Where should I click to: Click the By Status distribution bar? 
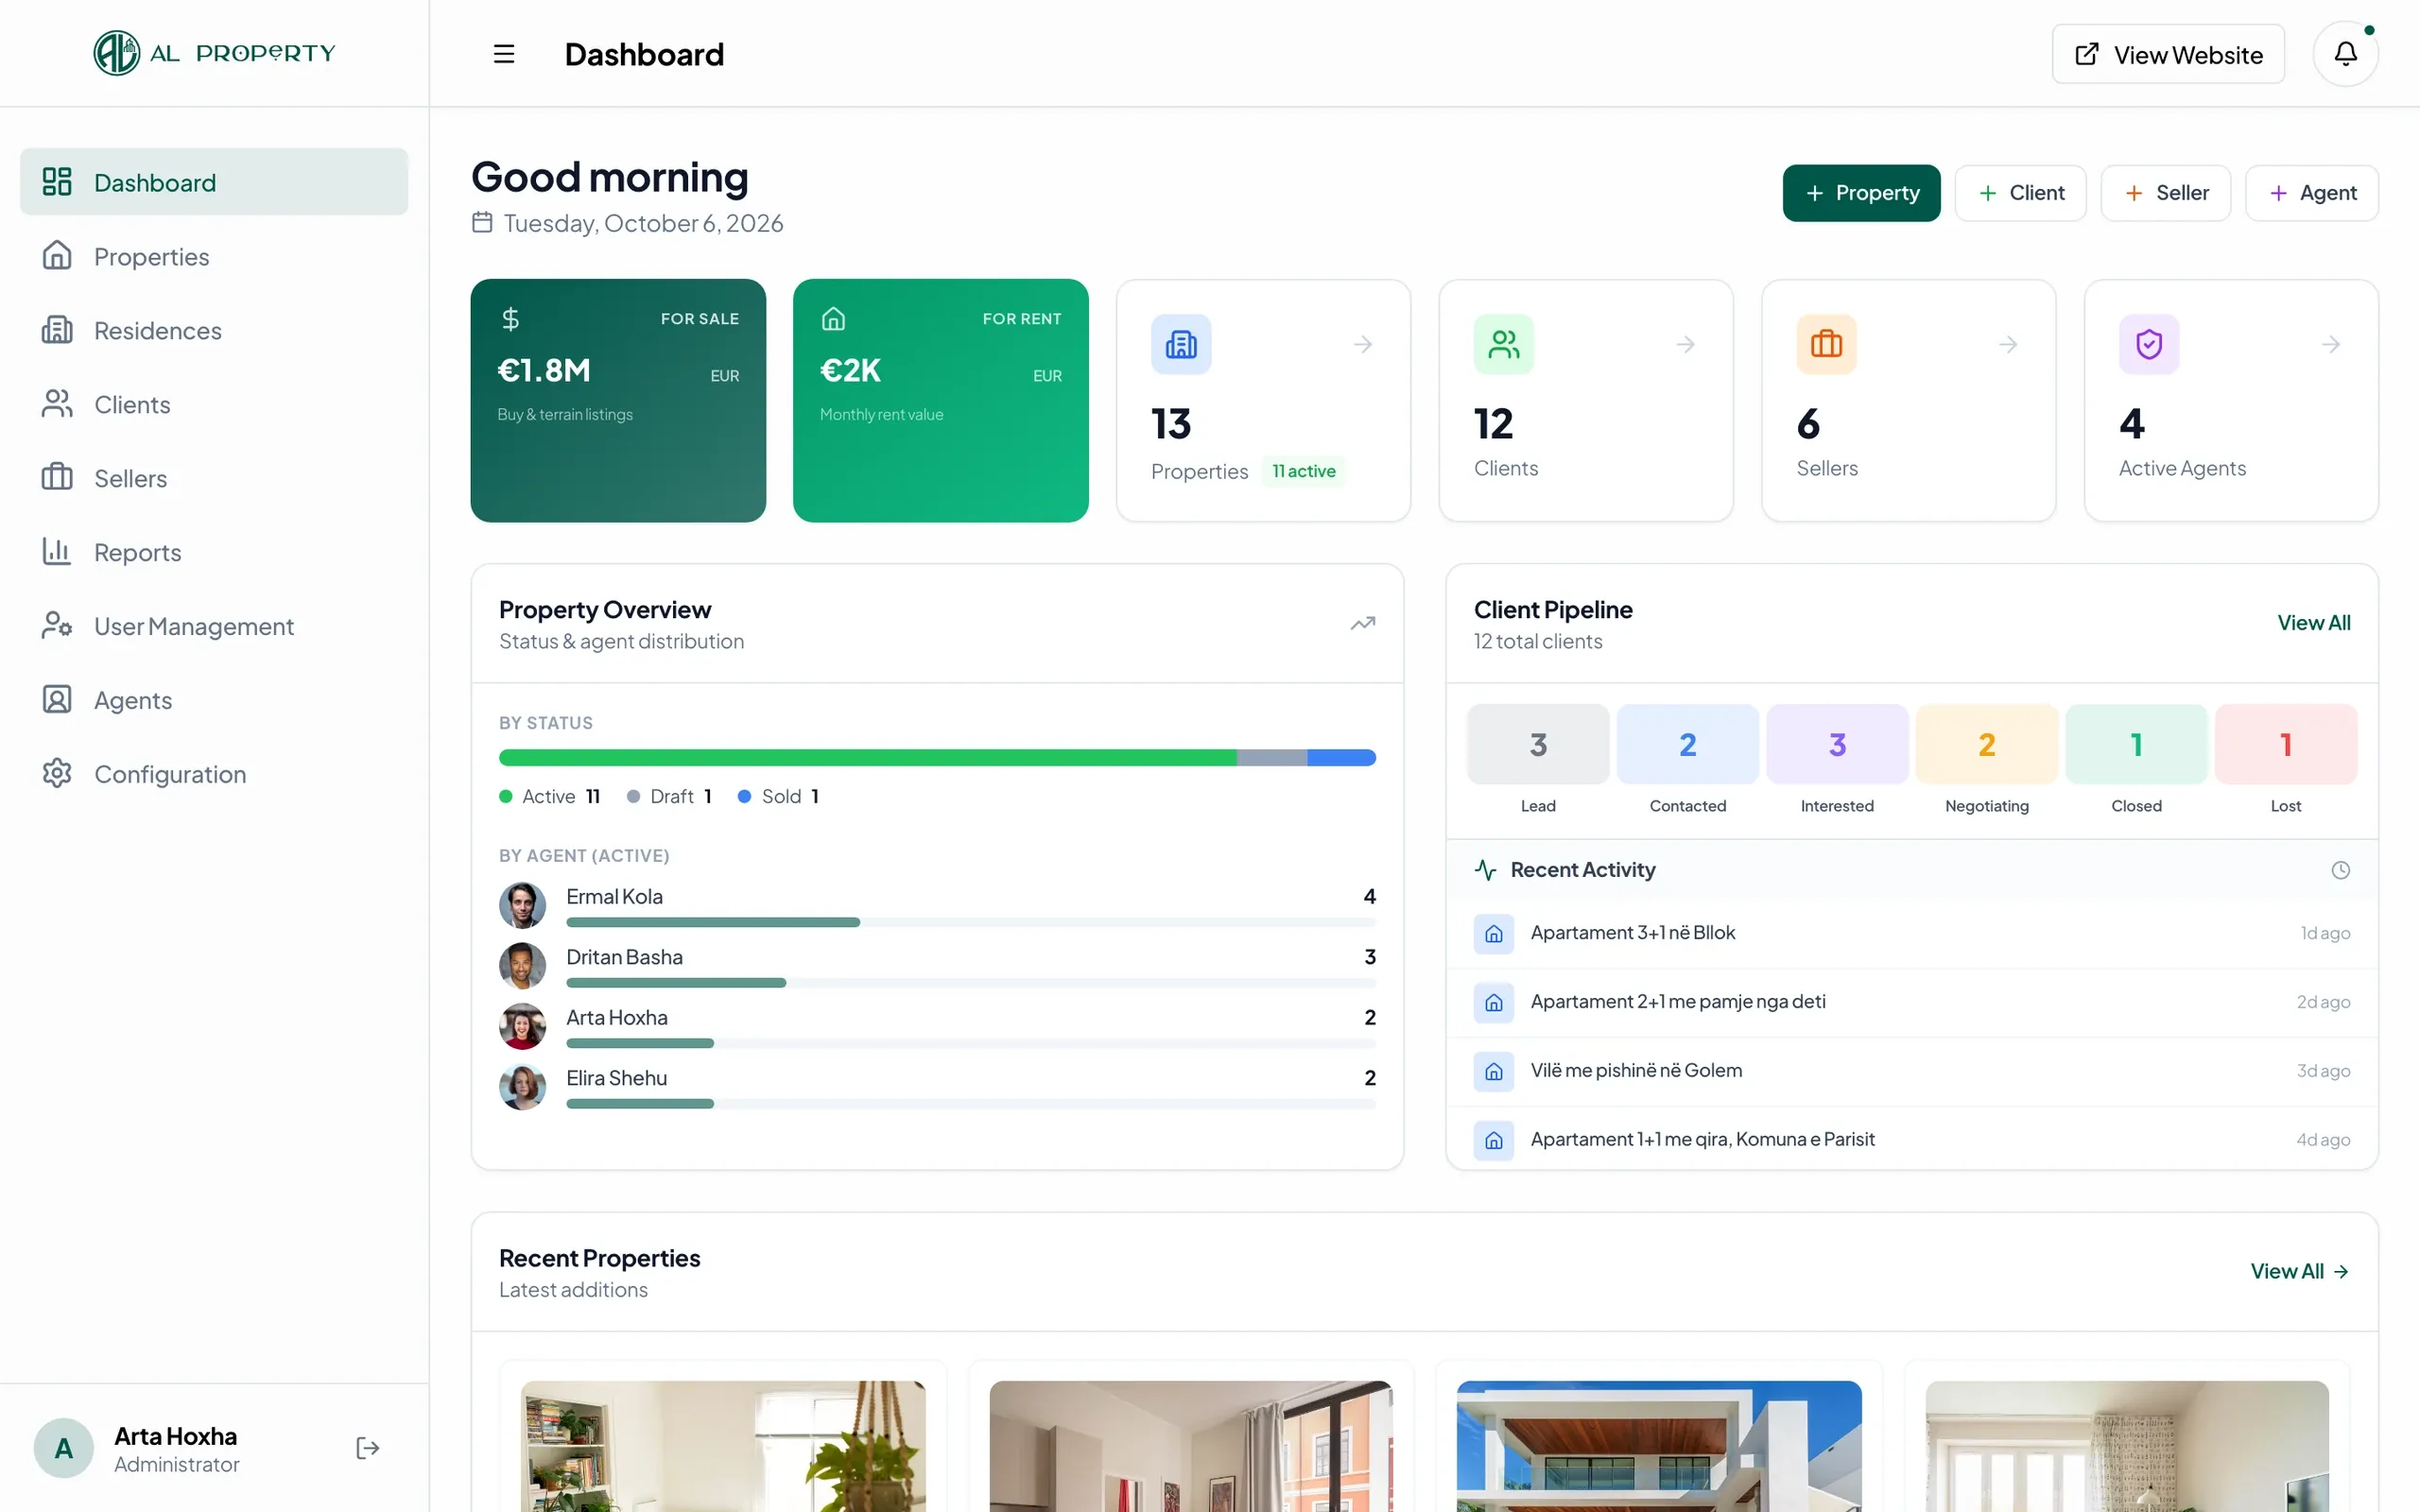937,757
